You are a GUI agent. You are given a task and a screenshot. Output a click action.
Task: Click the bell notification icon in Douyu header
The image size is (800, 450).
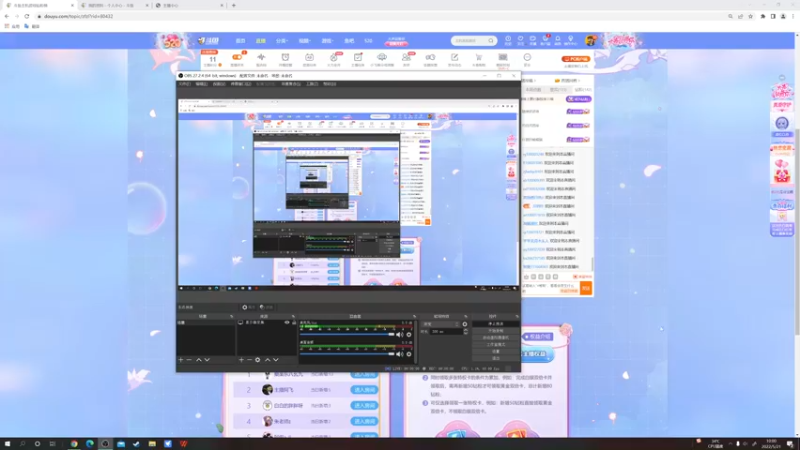pos(558,39)
